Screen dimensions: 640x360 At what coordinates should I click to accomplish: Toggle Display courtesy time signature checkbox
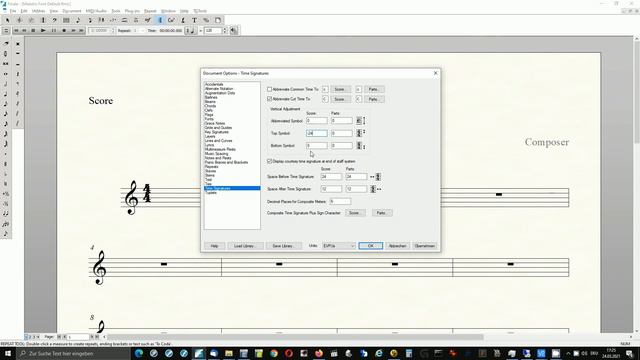click(x=269, y=161)
